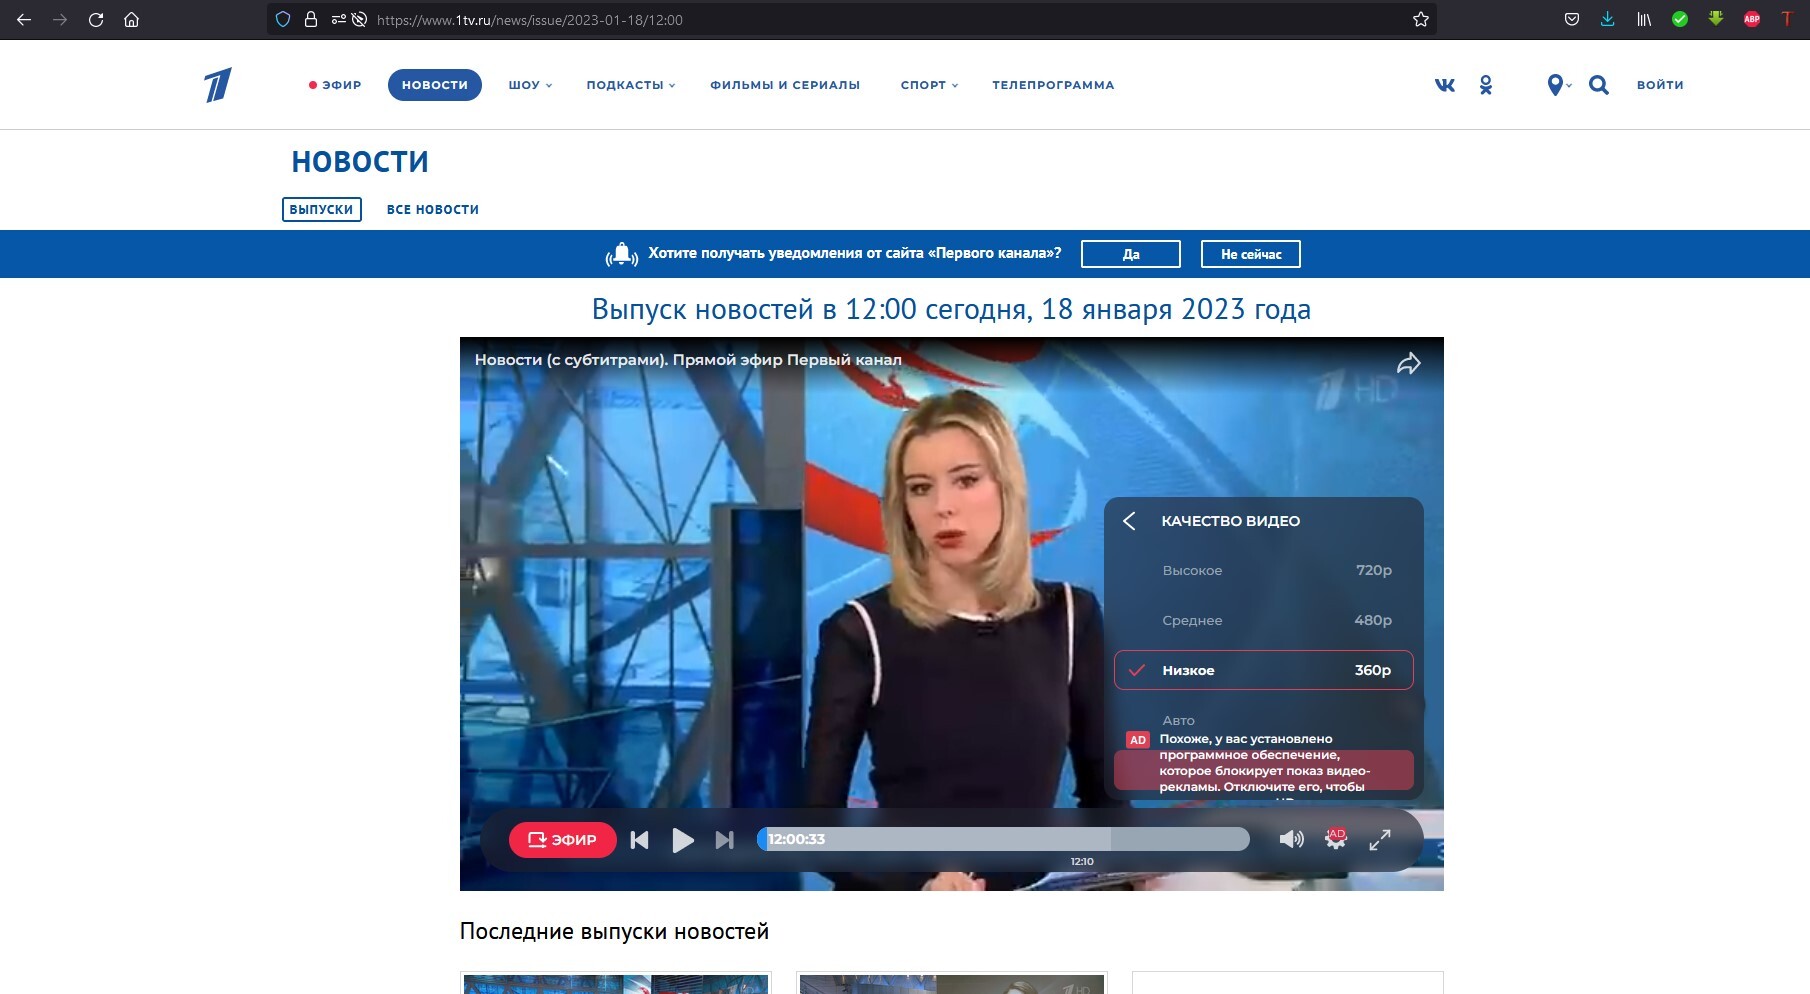Share the video with the arrow icon
The image size is (1810, 994).
click(x=1408, y=363)
